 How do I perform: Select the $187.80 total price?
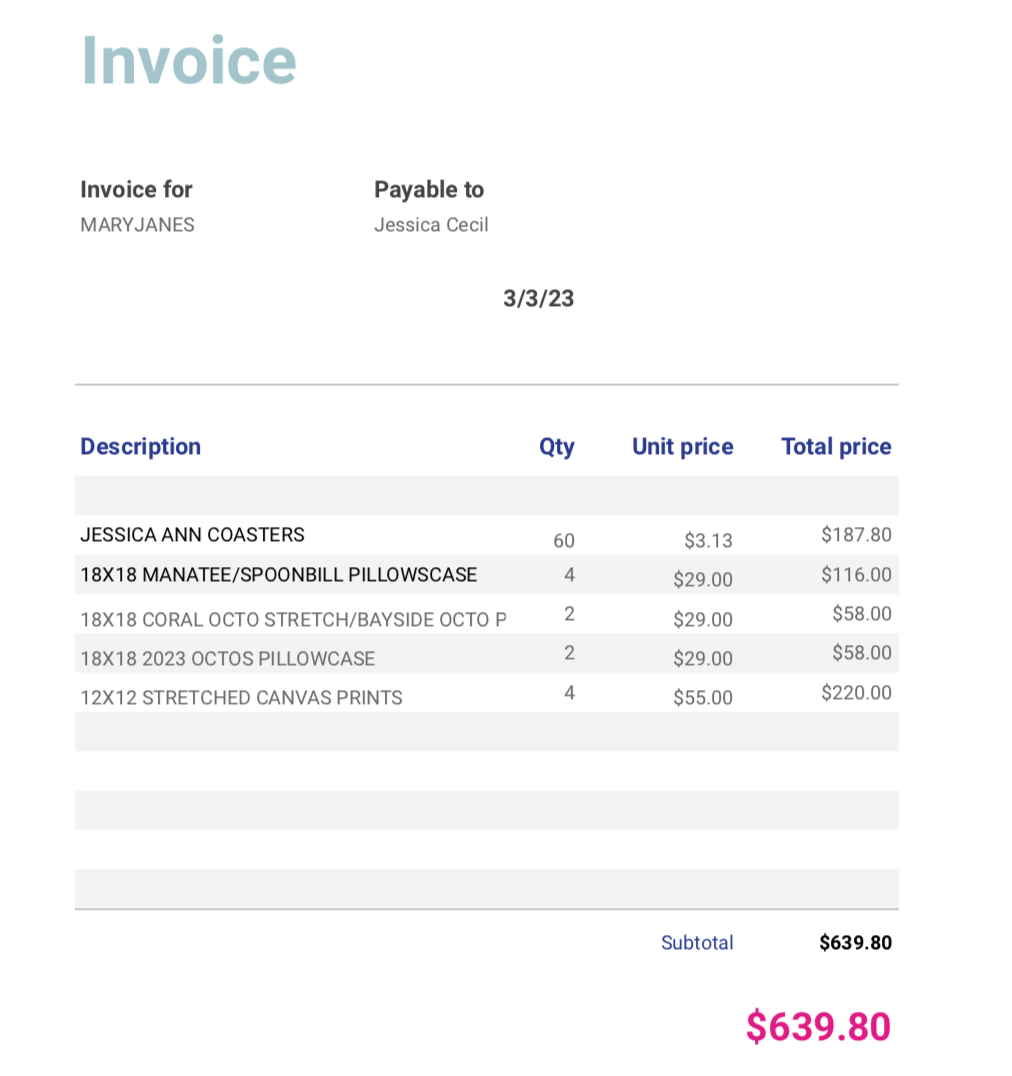click(x=856, y=535)
